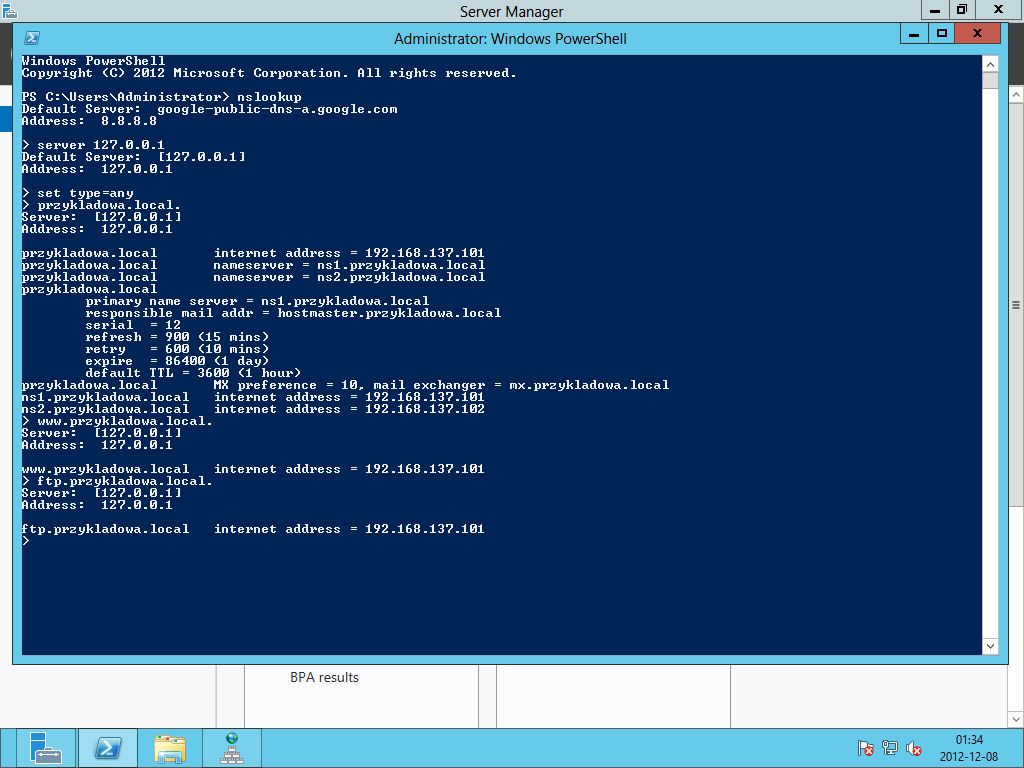The image size is (1024, 768).
Task: Click the last nslookup prompt
Action: tap(26, 541)
